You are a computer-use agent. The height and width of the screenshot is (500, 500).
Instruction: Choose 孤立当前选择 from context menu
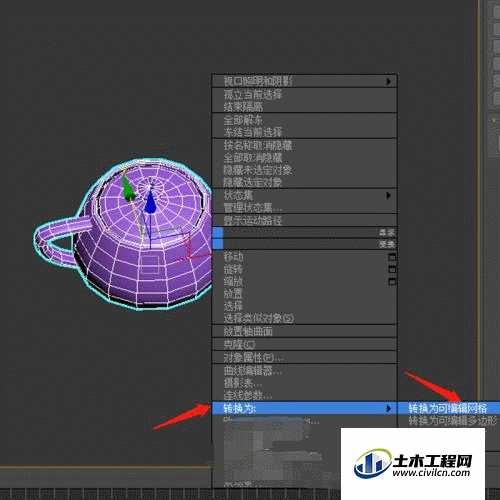(x=304, y=95)
